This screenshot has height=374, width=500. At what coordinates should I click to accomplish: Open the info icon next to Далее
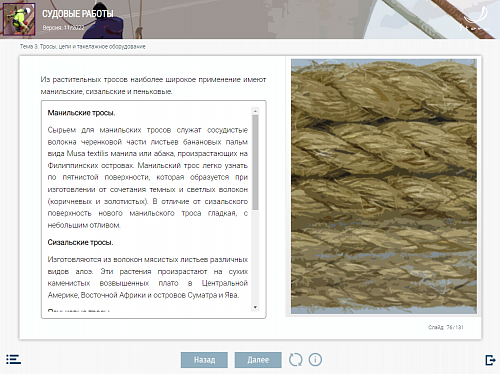[x=315, y=360]
